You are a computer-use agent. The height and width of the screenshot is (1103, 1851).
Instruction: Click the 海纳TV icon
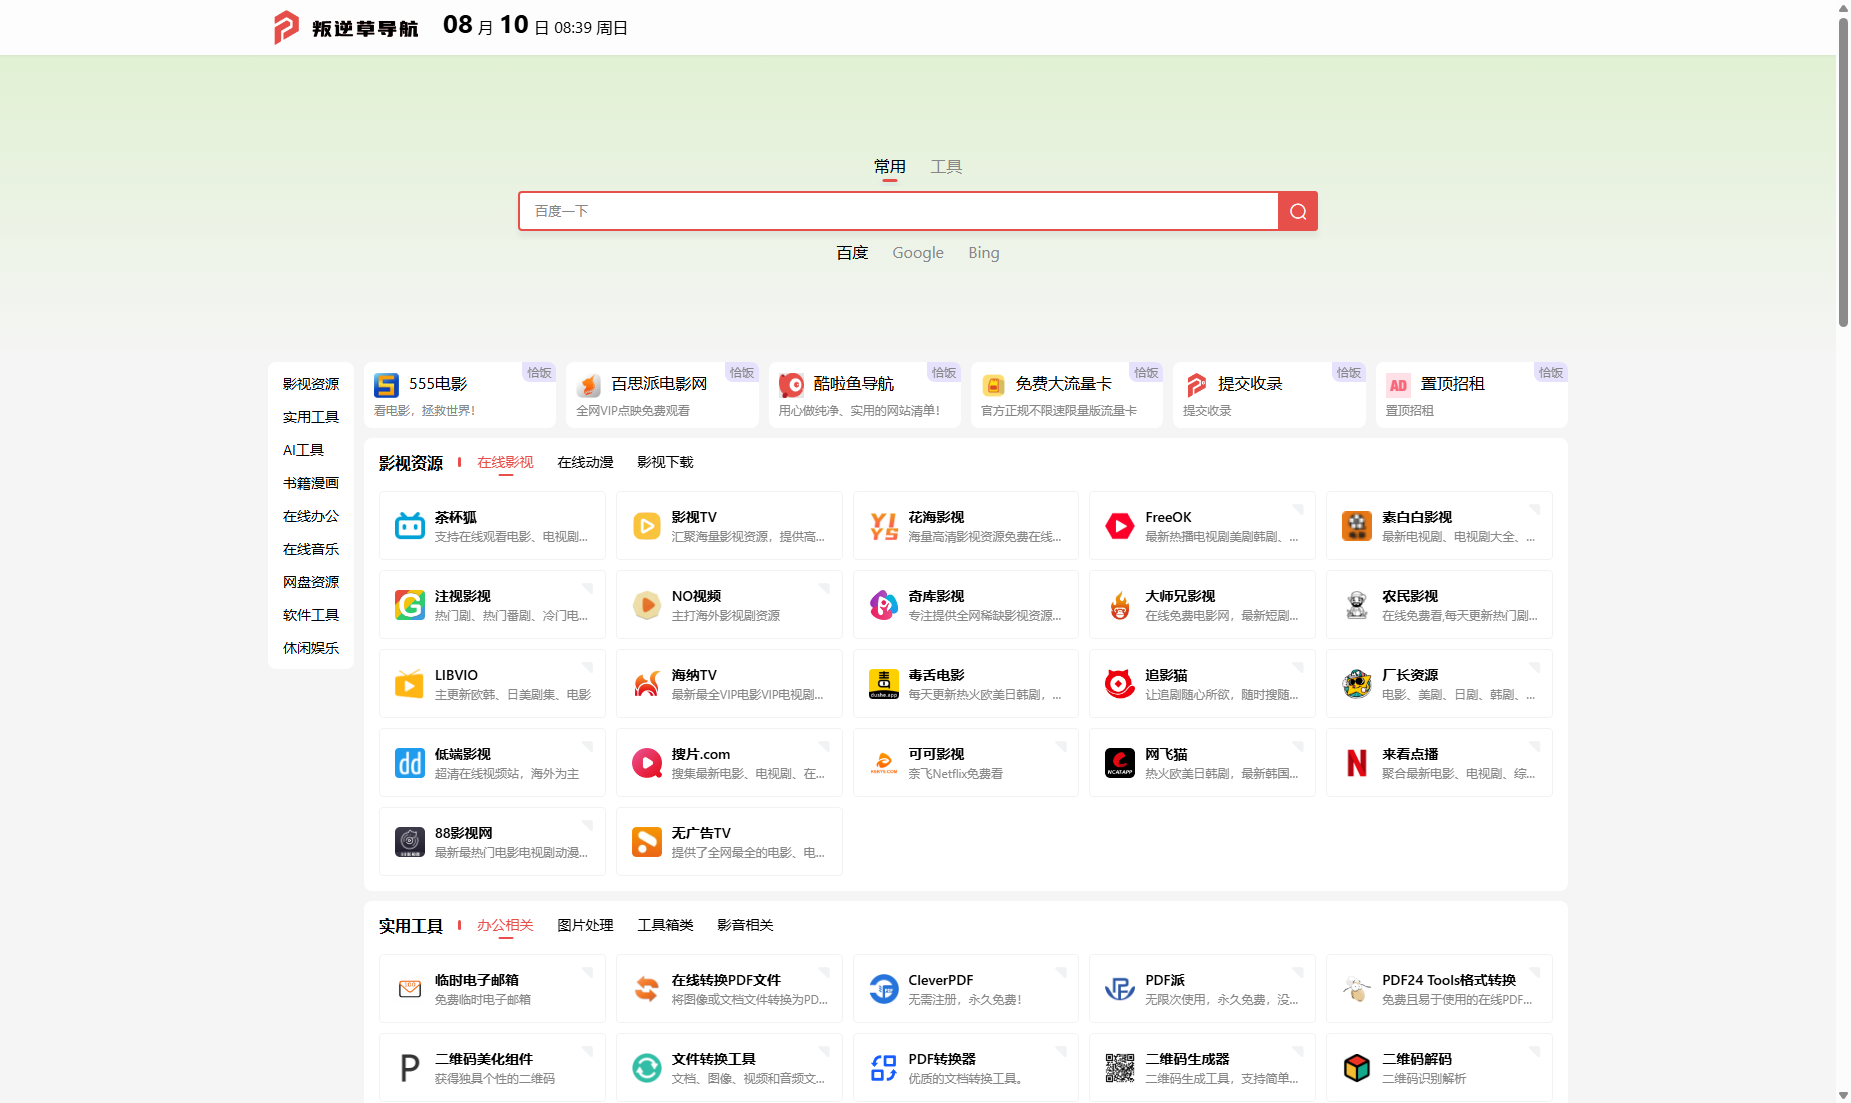tap(647, 684)
